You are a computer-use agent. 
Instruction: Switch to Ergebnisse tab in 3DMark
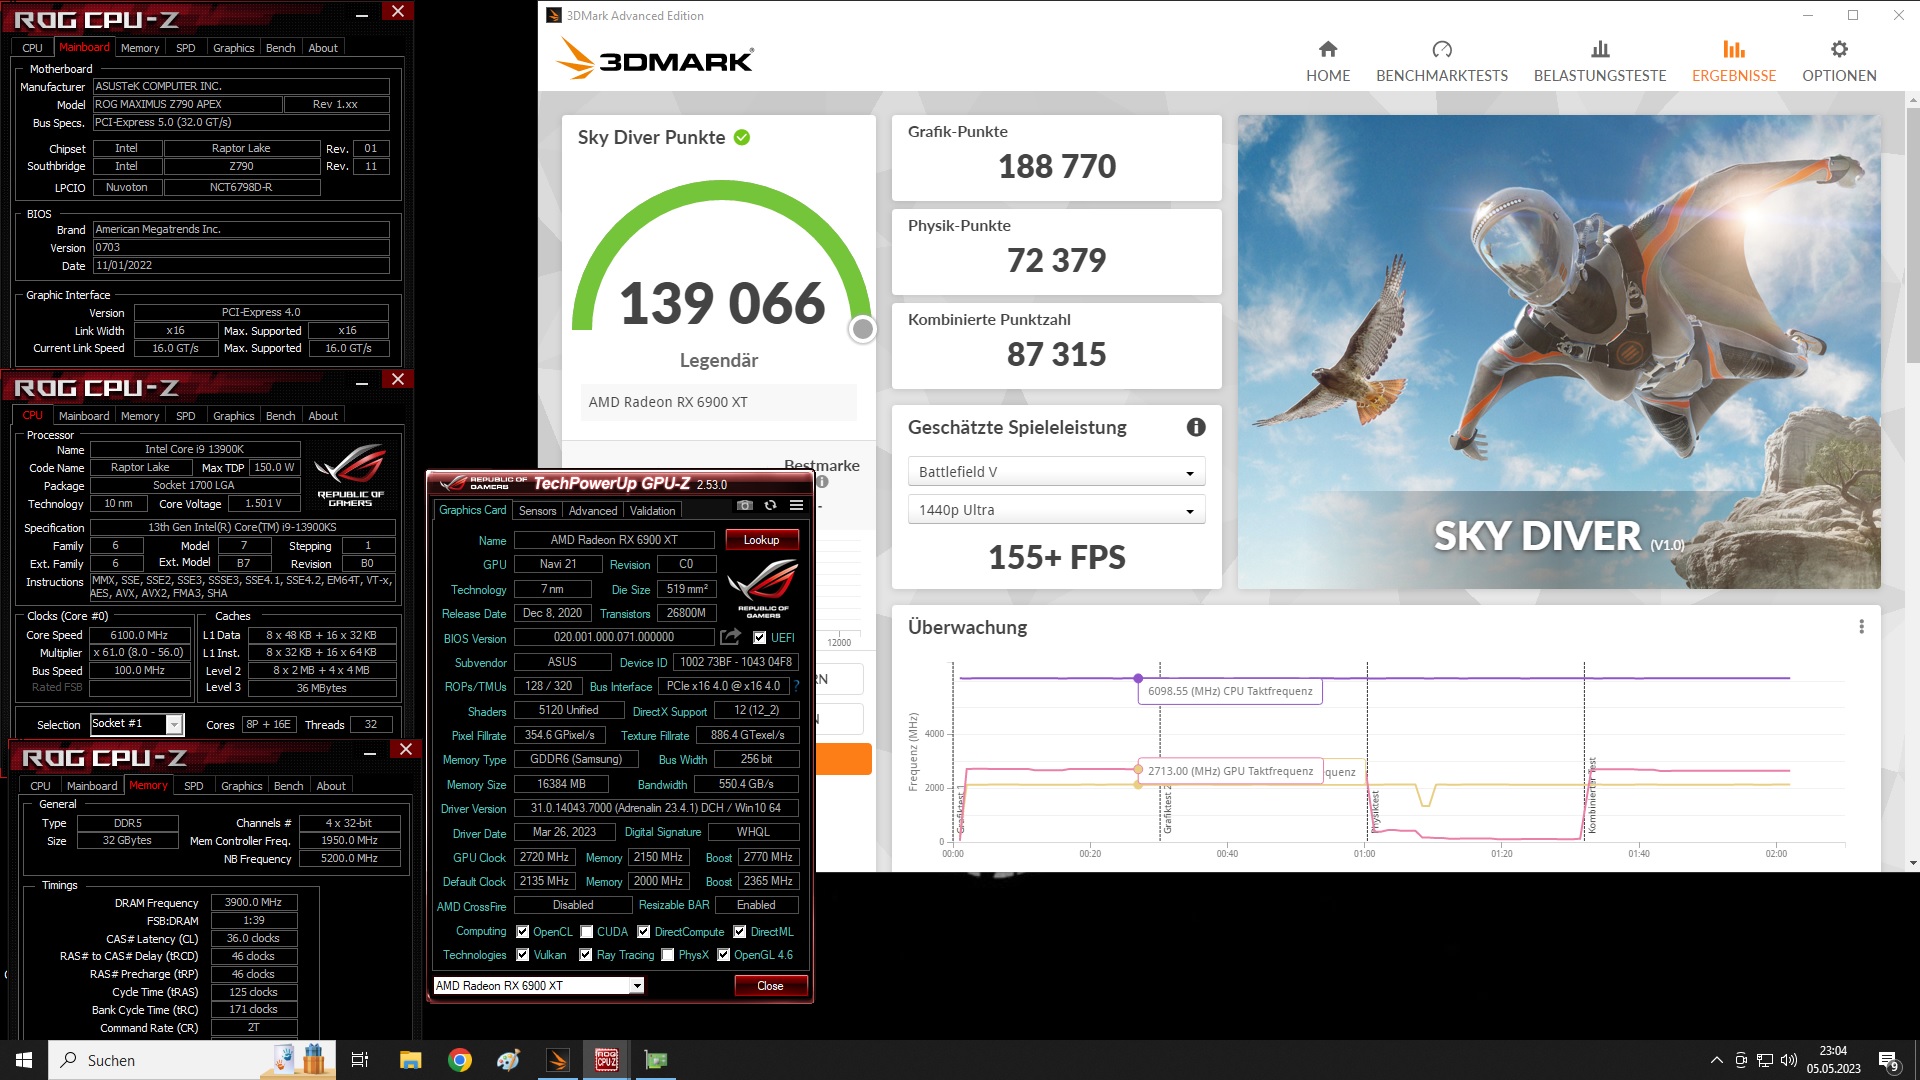pyautogui.click(x=1734, y=60)
